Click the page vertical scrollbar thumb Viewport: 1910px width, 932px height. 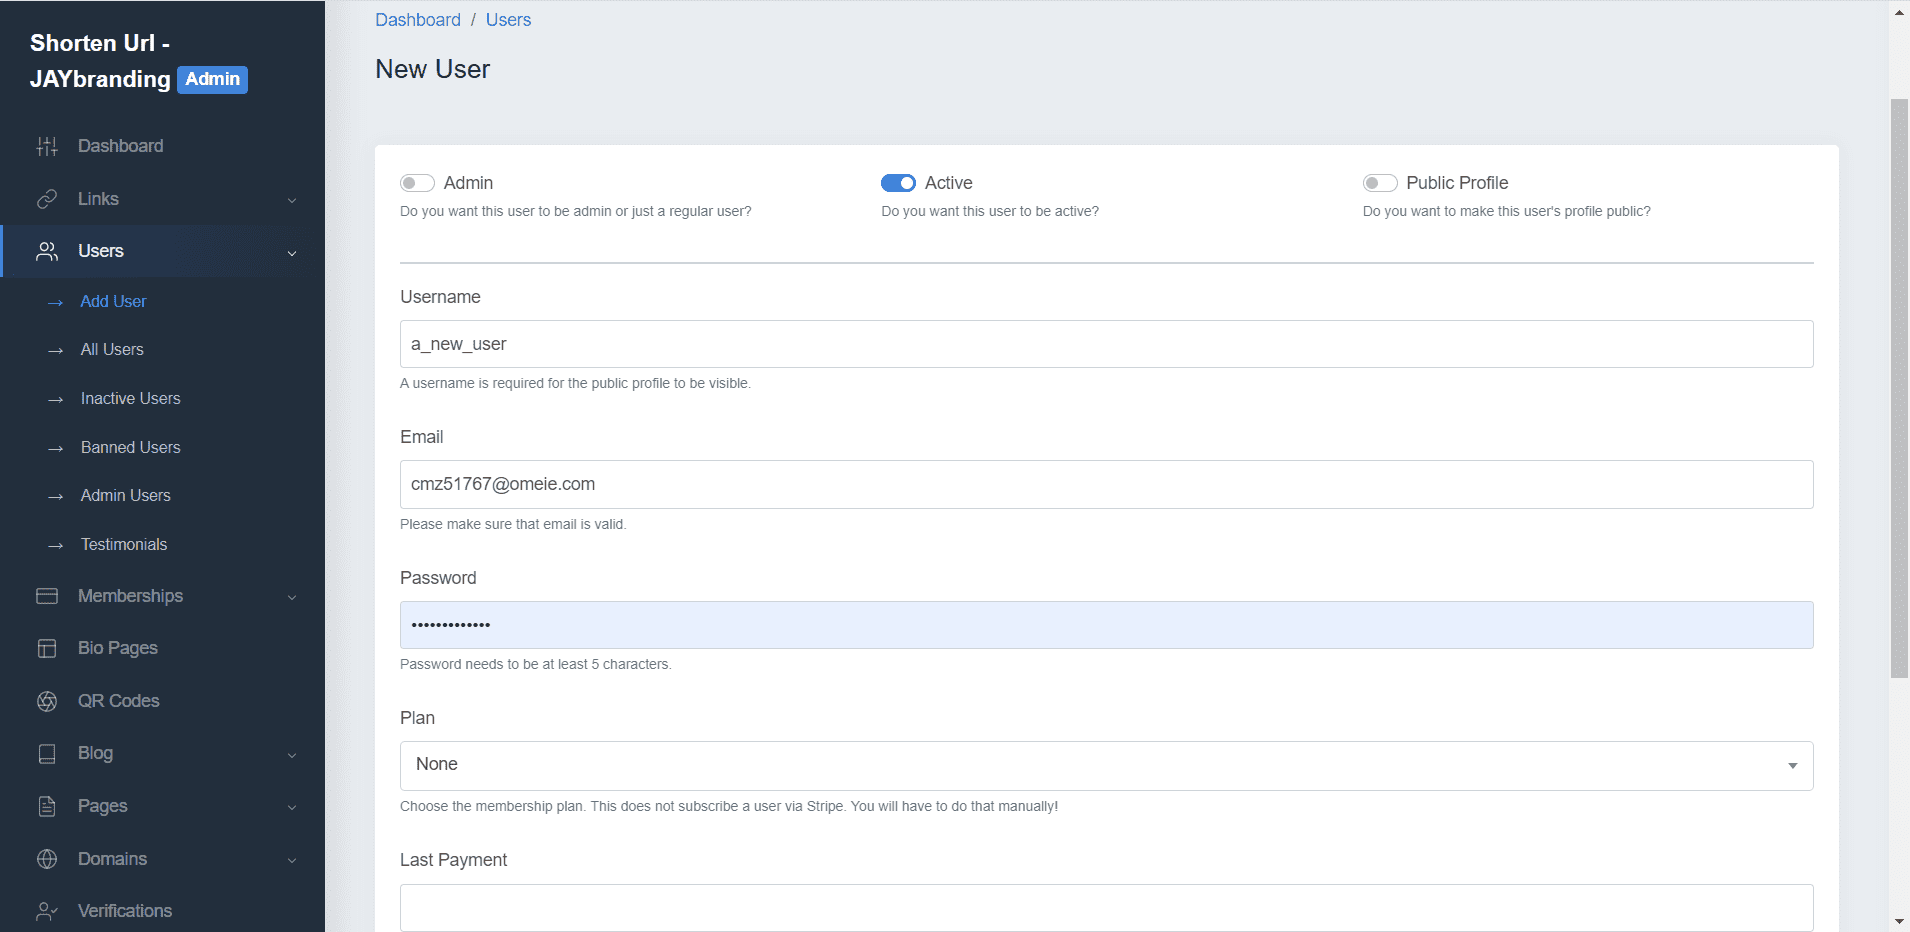[x=1899, y=388]
